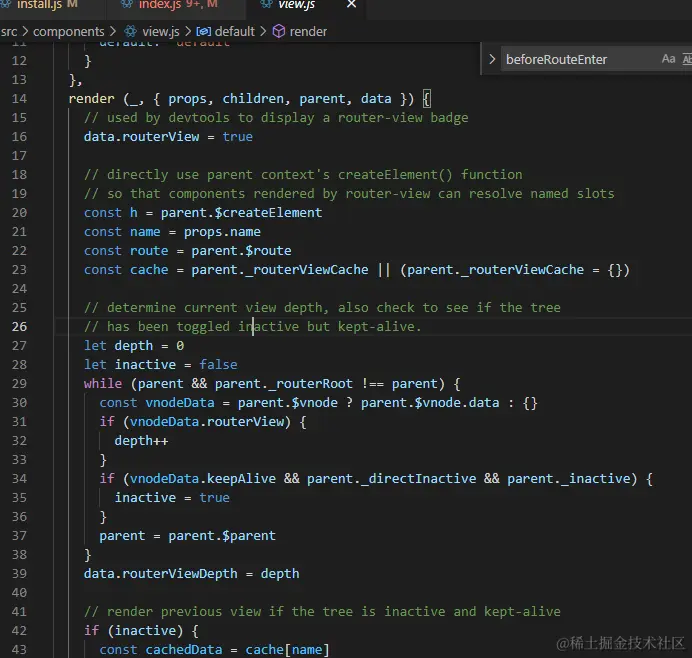Click 'inactive = true' on line 35
Screen dimensions: 692x658
pyautogui.click(x=172, y=498)
